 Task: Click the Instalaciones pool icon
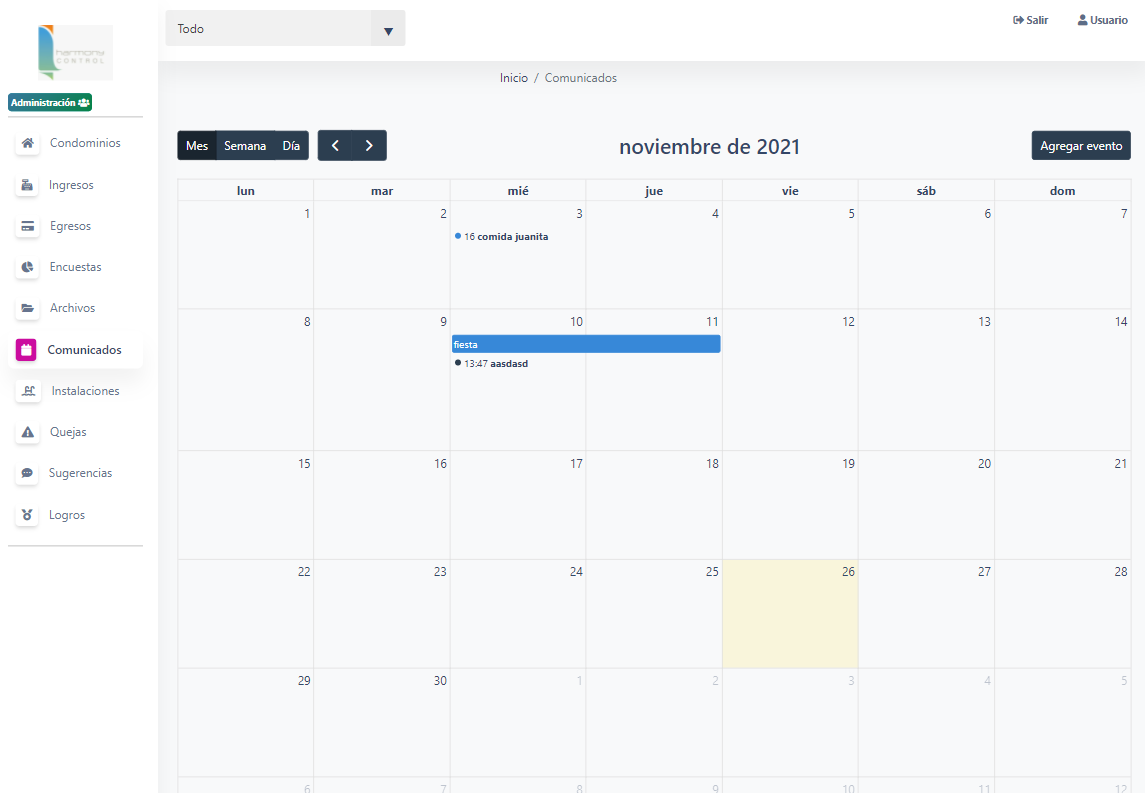pos(28,392)
